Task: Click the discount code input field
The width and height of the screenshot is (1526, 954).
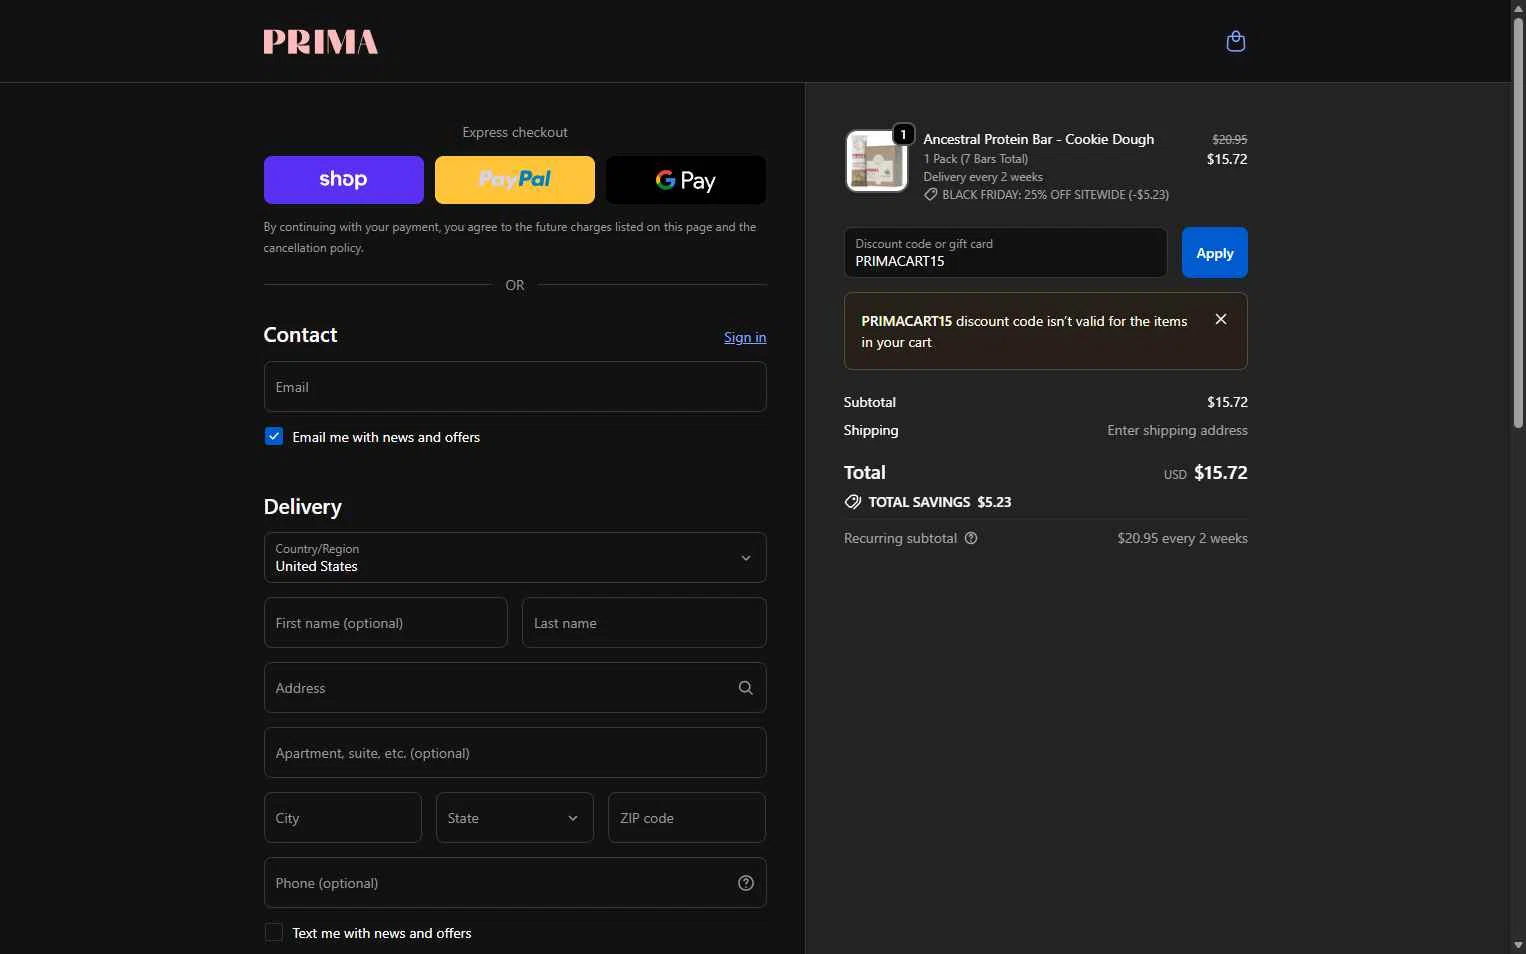Action: click(x=1005, y=253)
